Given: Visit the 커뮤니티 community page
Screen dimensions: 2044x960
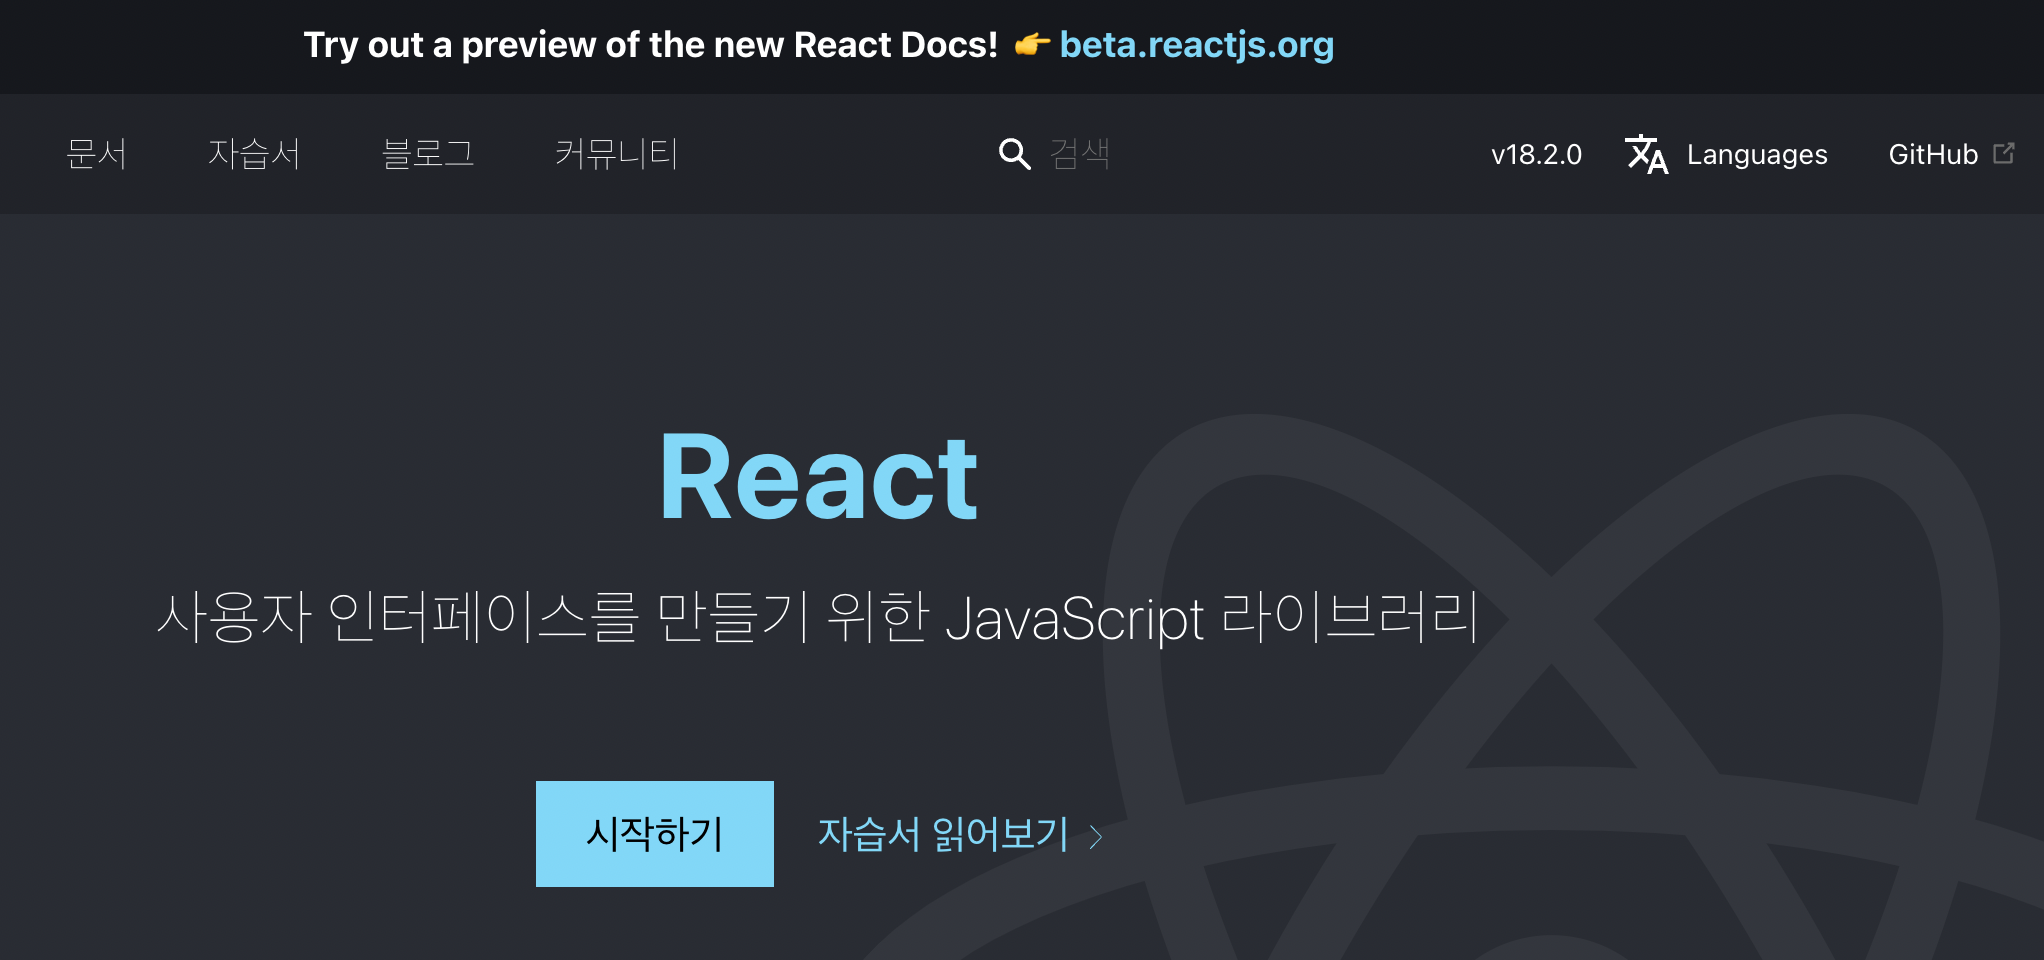Looking at the screenshot, I should tap(617, 154).
